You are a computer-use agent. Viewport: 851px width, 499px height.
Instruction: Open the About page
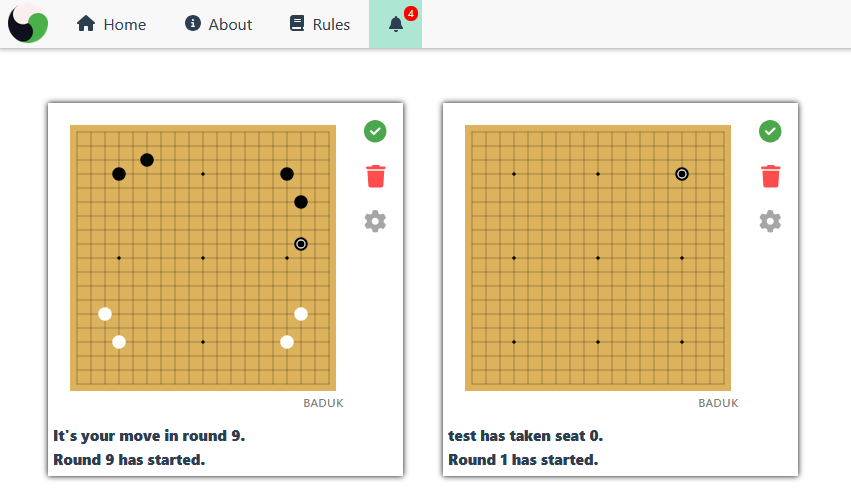tap(218, 24)
